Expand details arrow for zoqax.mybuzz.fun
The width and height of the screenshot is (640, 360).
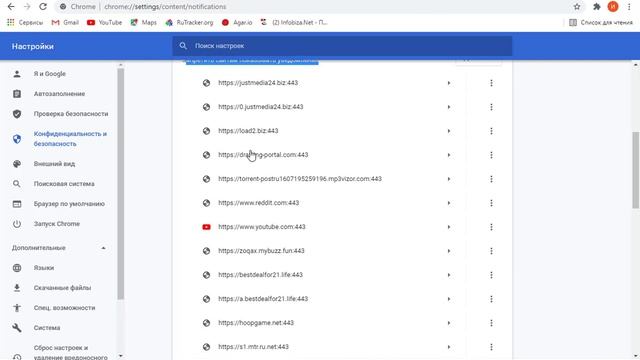[x=449, y=251]
